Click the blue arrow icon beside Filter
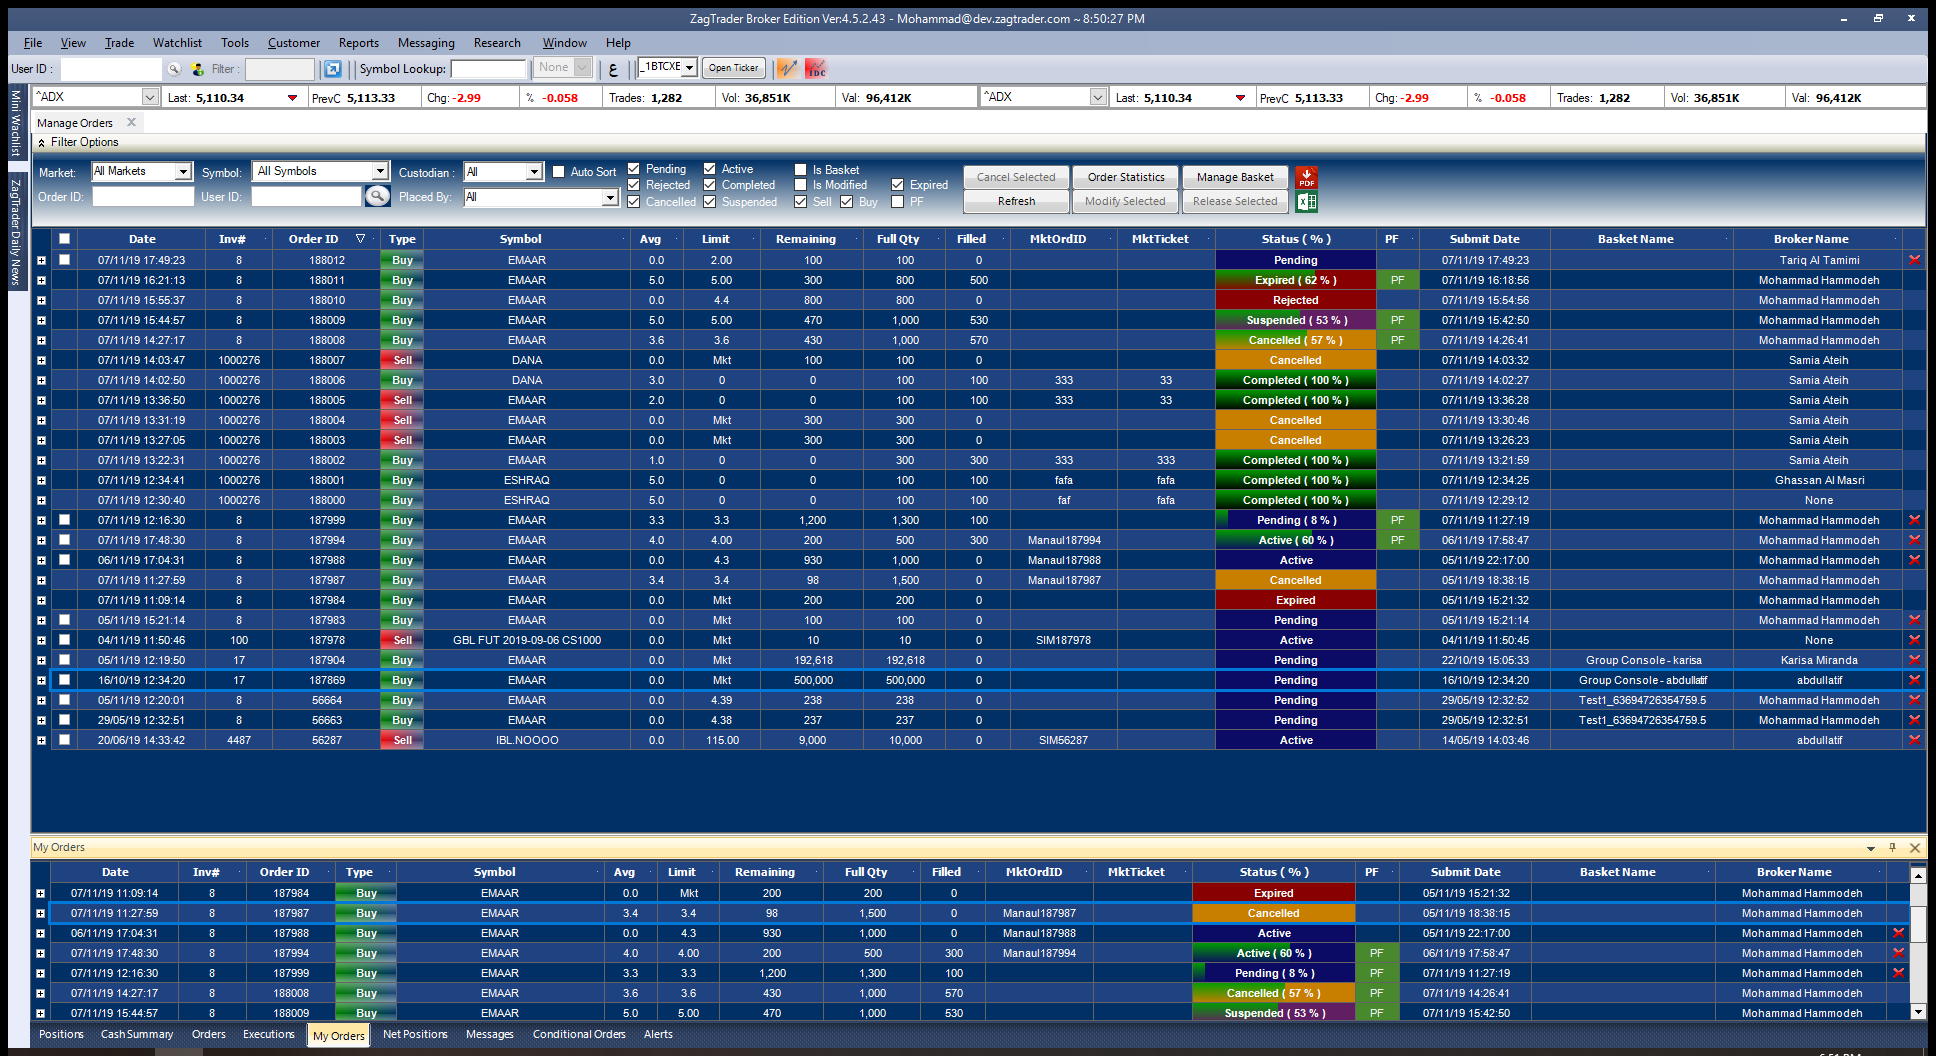This screenshot has width=1936, height=1056. point(333,69)
